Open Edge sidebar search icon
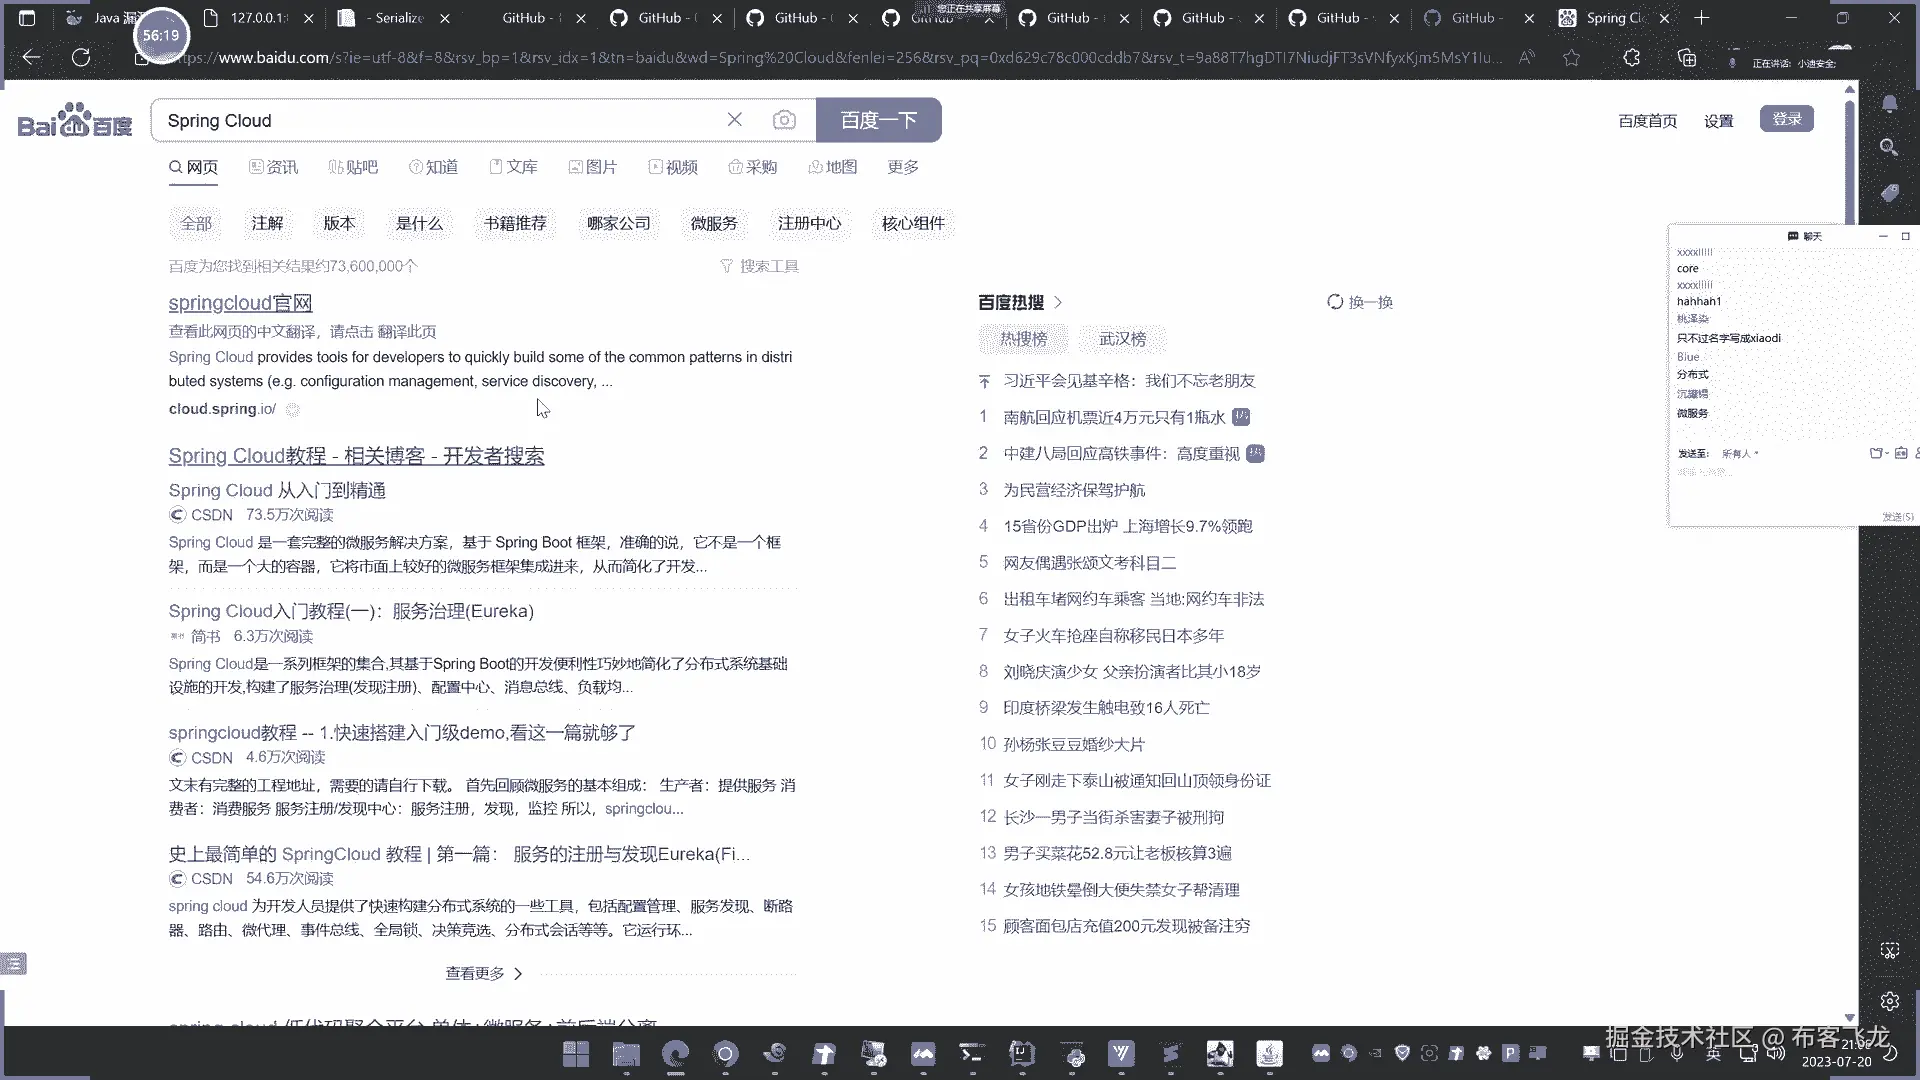 (1889, 148)
